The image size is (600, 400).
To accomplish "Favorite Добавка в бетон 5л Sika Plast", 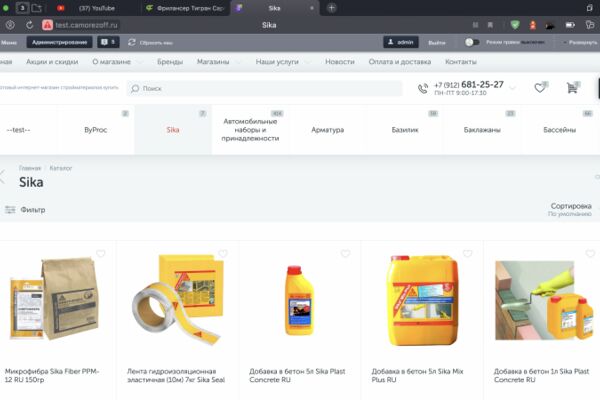I will [x=345, y=253].
